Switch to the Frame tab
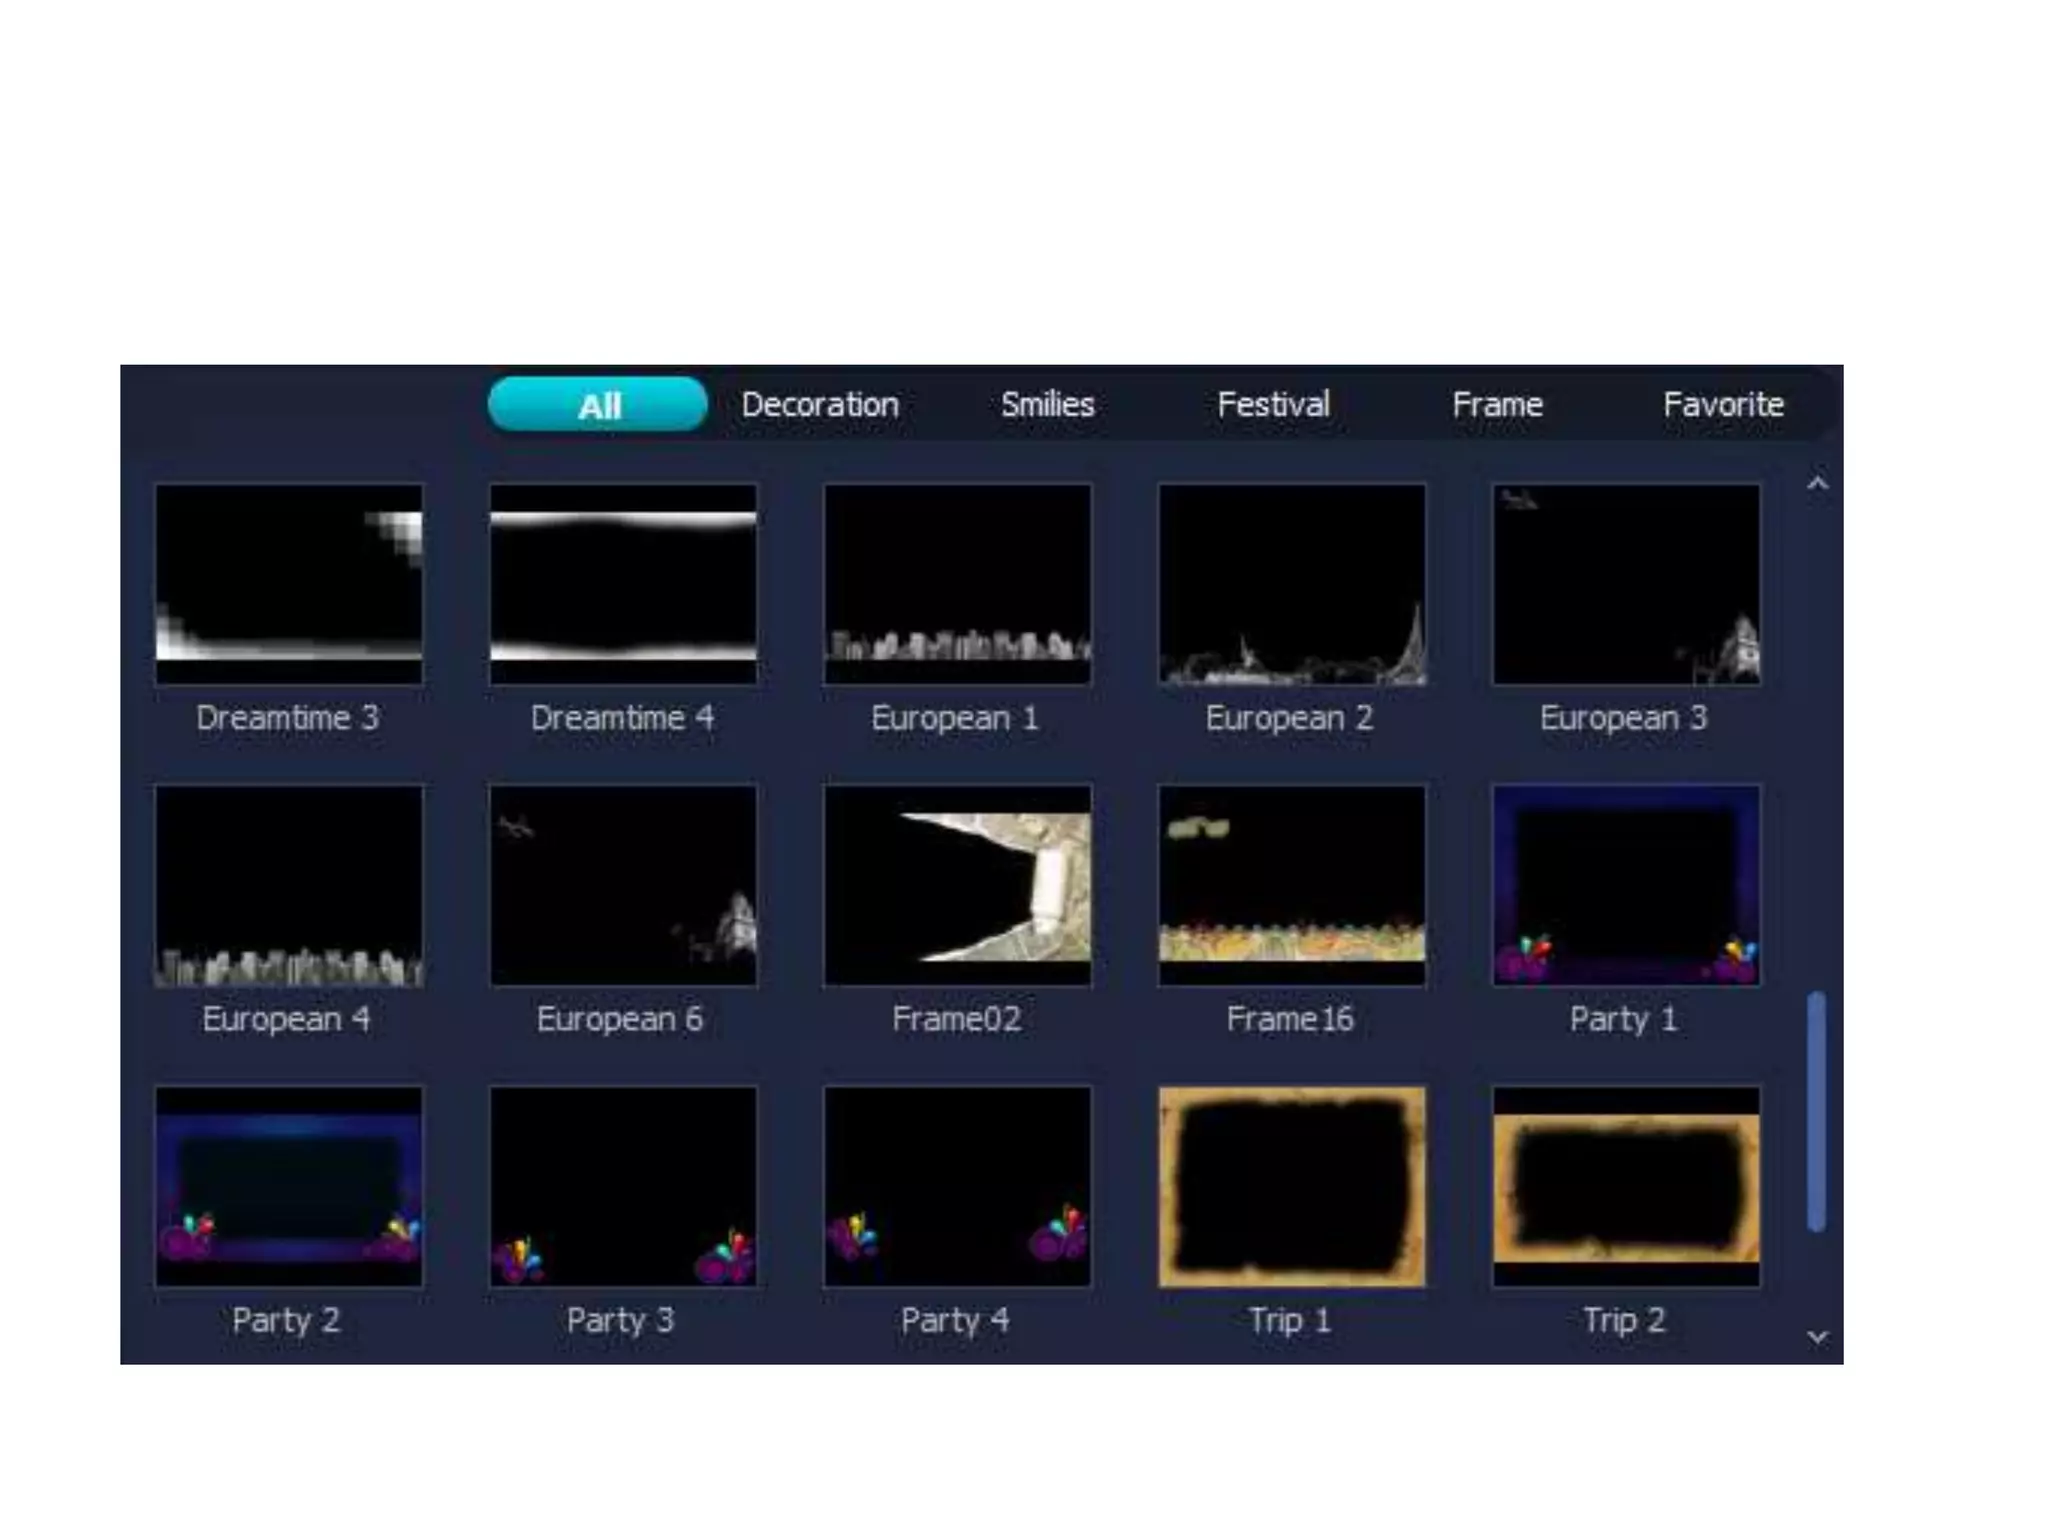 coord(1497,405)
